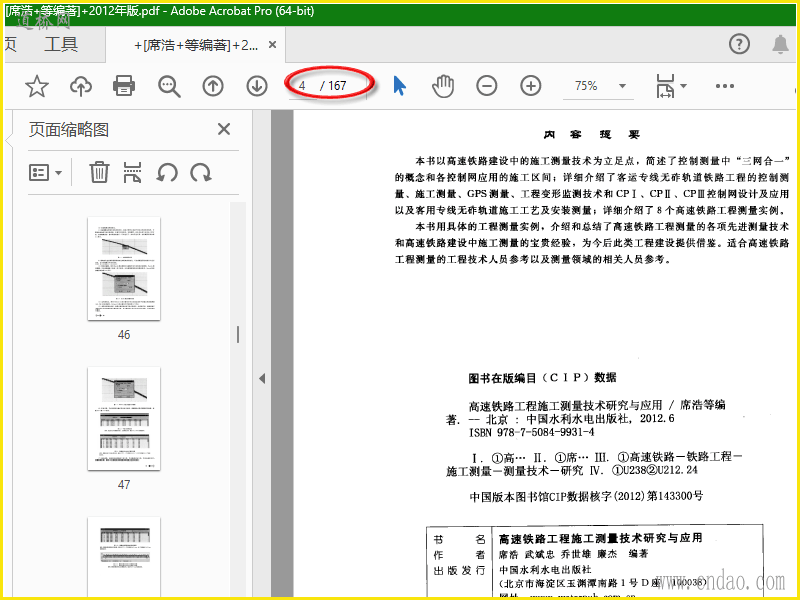Open the fit page width scrolling tool
The height and width of the screenshot is (600, 800).
tap(665, 86)
